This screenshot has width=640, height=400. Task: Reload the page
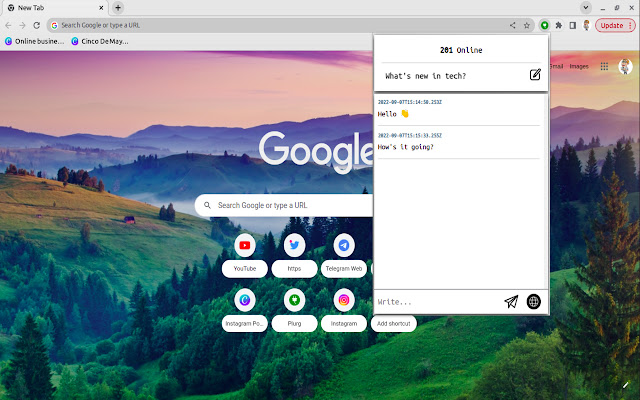point(36,25)
